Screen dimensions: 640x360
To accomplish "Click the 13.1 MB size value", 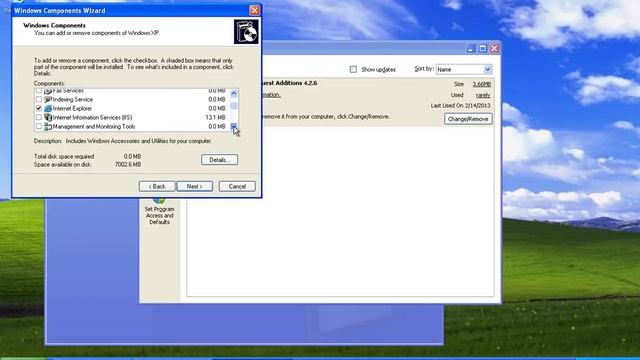I will point(216,118).
